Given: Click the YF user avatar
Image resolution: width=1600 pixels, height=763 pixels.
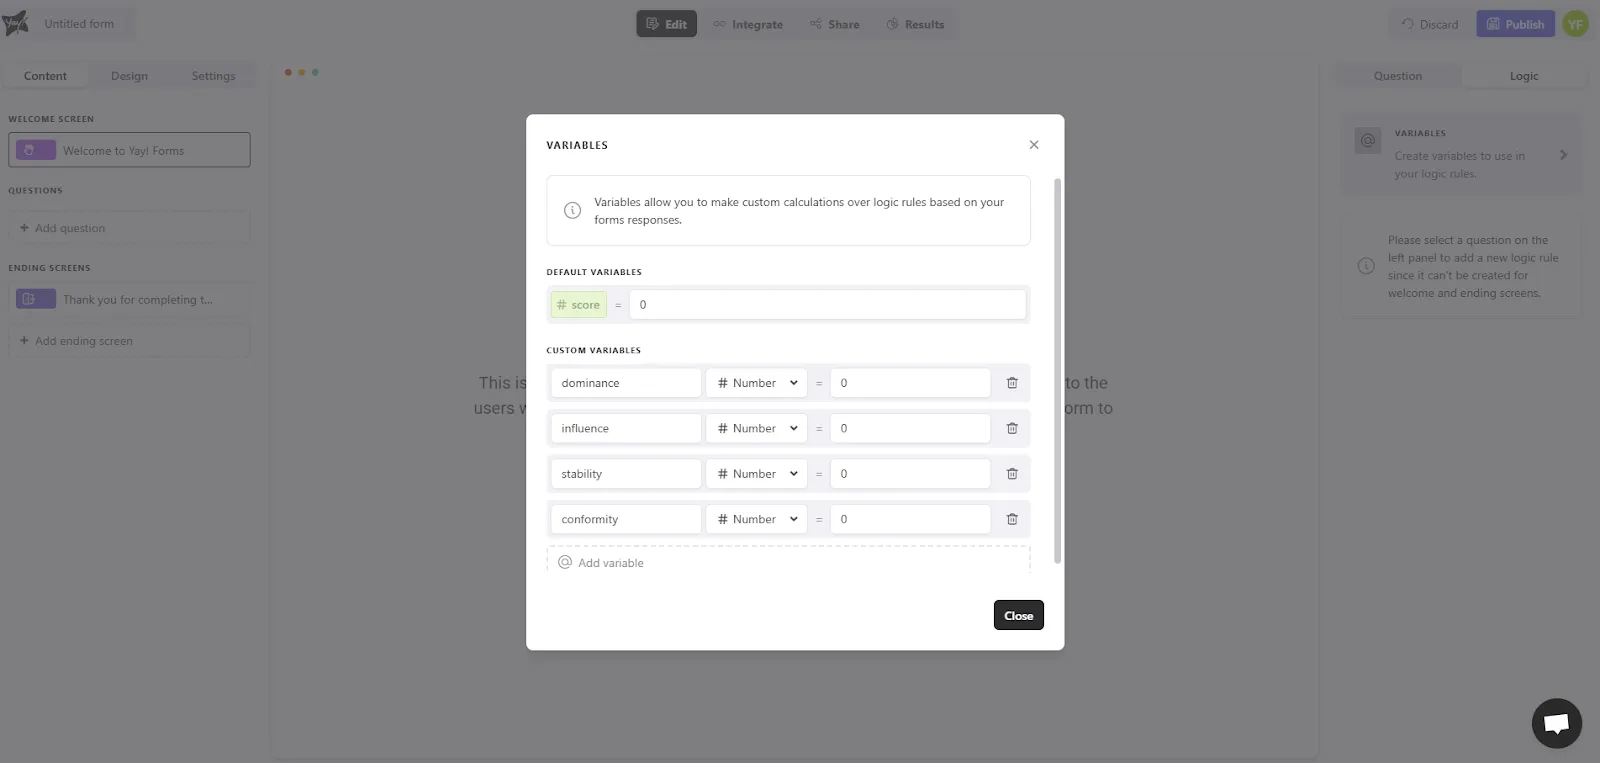Looking at the screenshot, I should click(1575, 24).
